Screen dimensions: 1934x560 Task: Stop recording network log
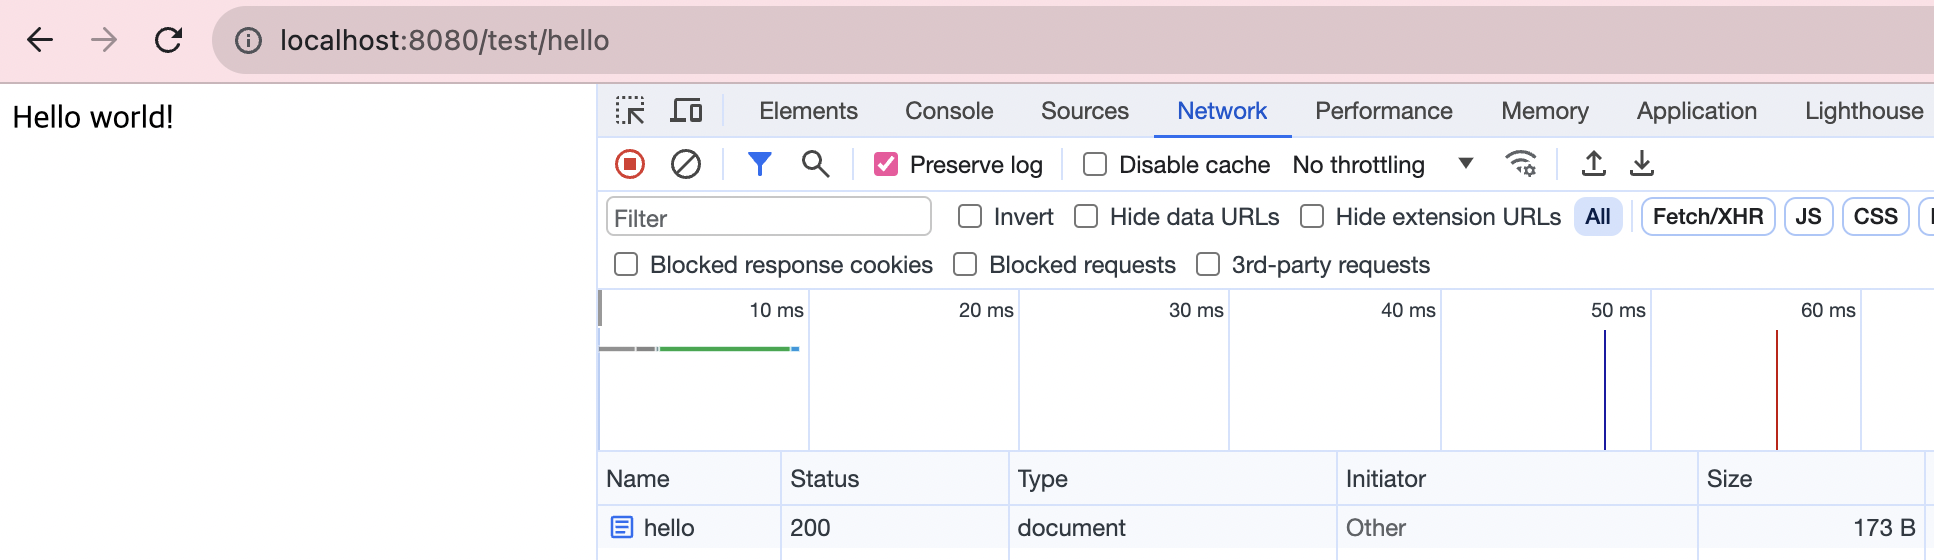coord(630,164)
